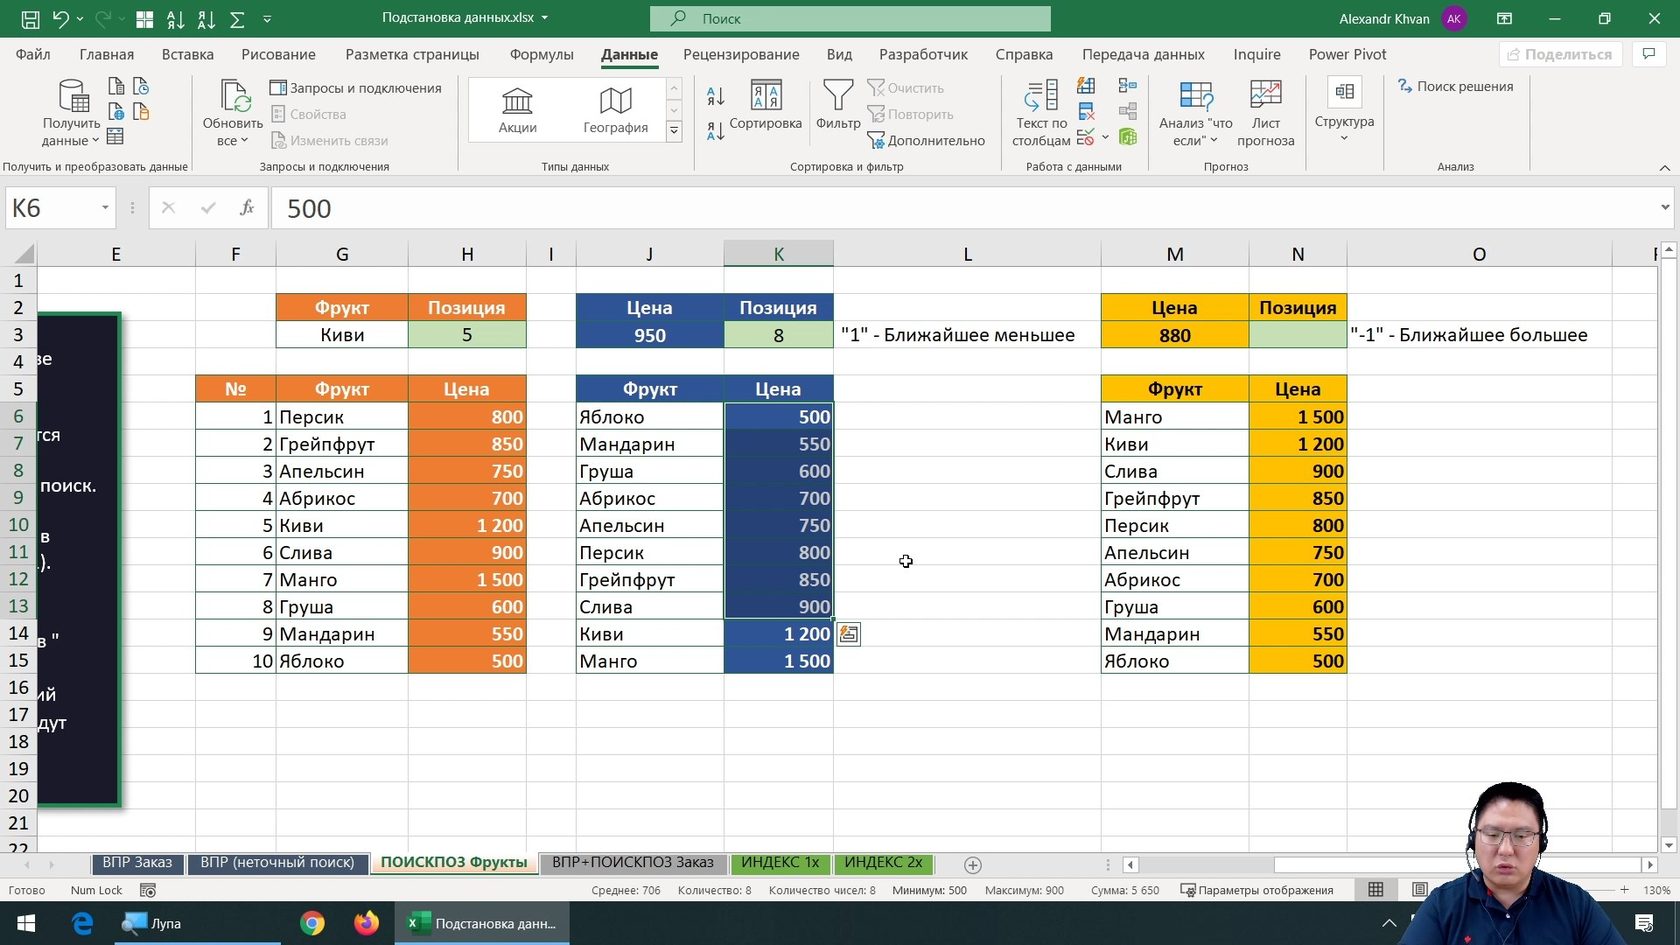Expand the Получить данные dropdown

click(x=71, y=113)
